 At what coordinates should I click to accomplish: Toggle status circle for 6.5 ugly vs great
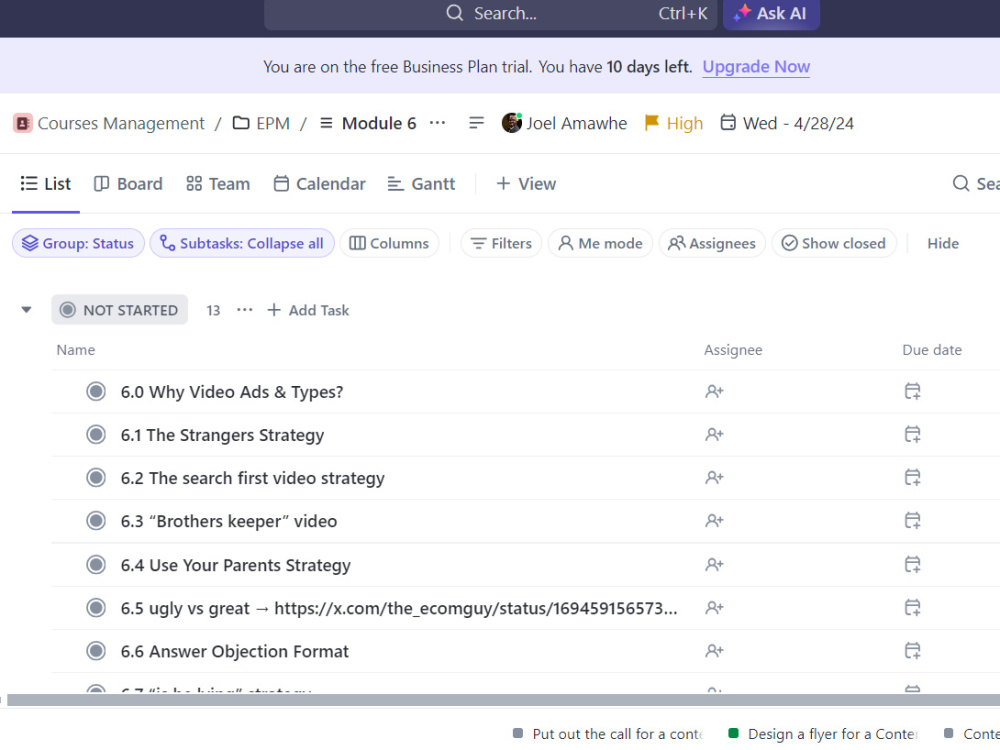(x=96, y=608)
